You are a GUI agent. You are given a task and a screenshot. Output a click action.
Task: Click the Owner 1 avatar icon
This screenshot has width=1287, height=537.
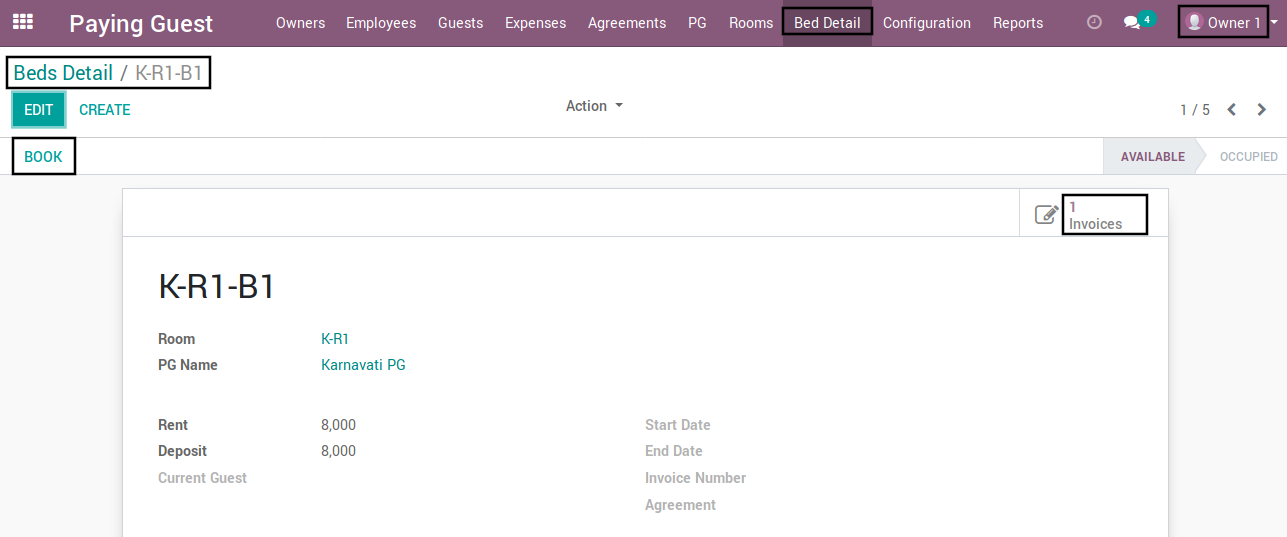(x=1194, y=22)
